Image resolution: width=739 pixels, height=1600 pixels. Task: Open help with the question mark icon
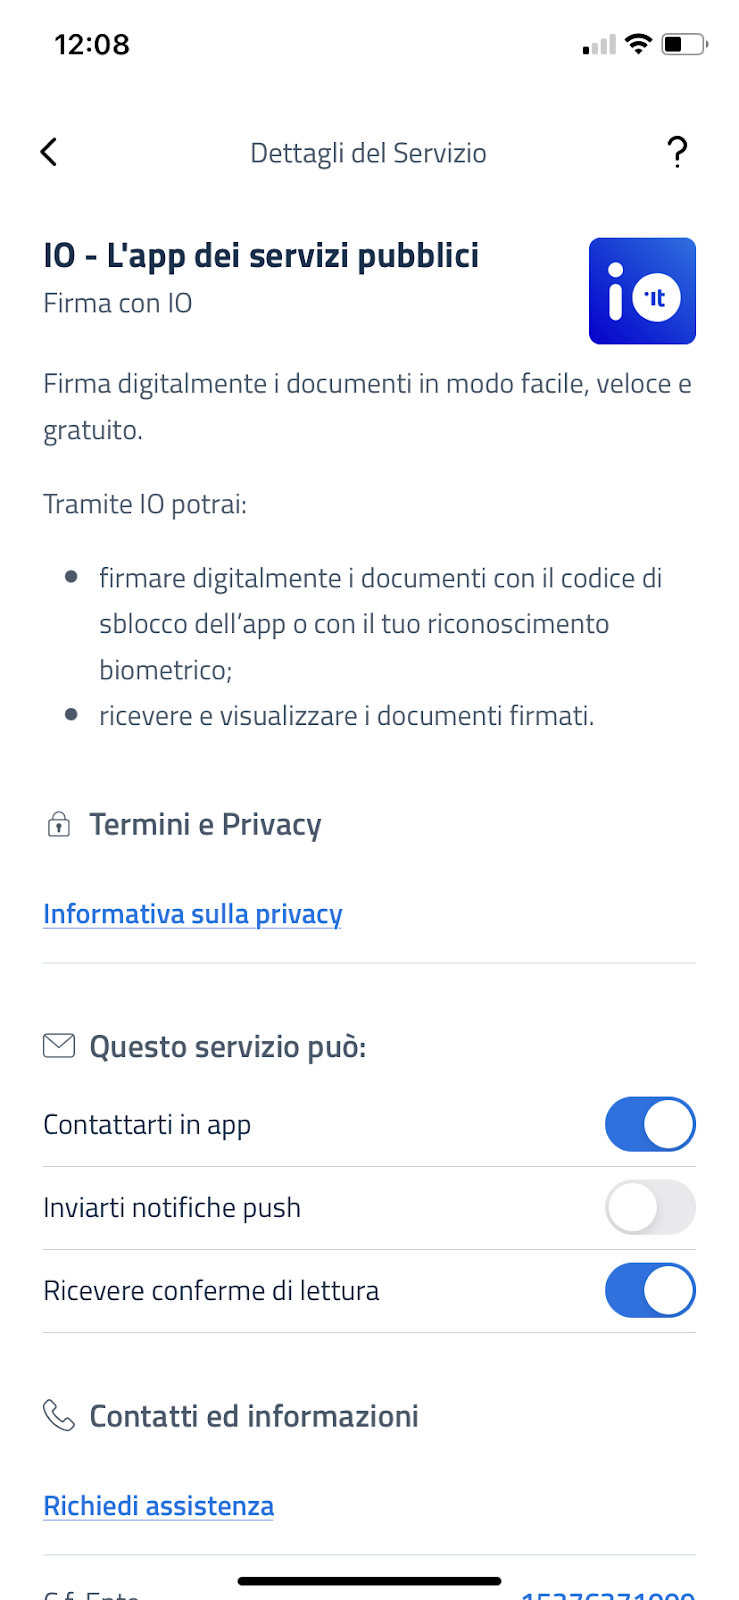[677, 152]
